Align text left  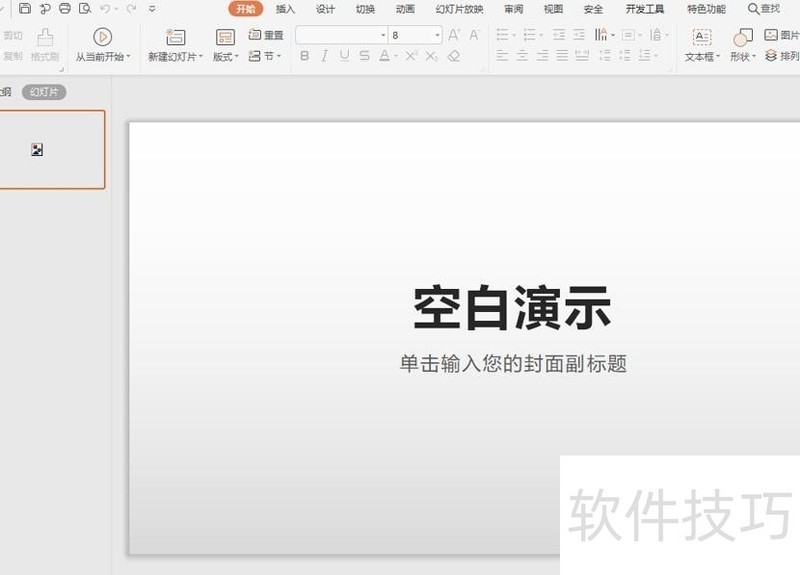pyautogui.click(x=503, y=56)
